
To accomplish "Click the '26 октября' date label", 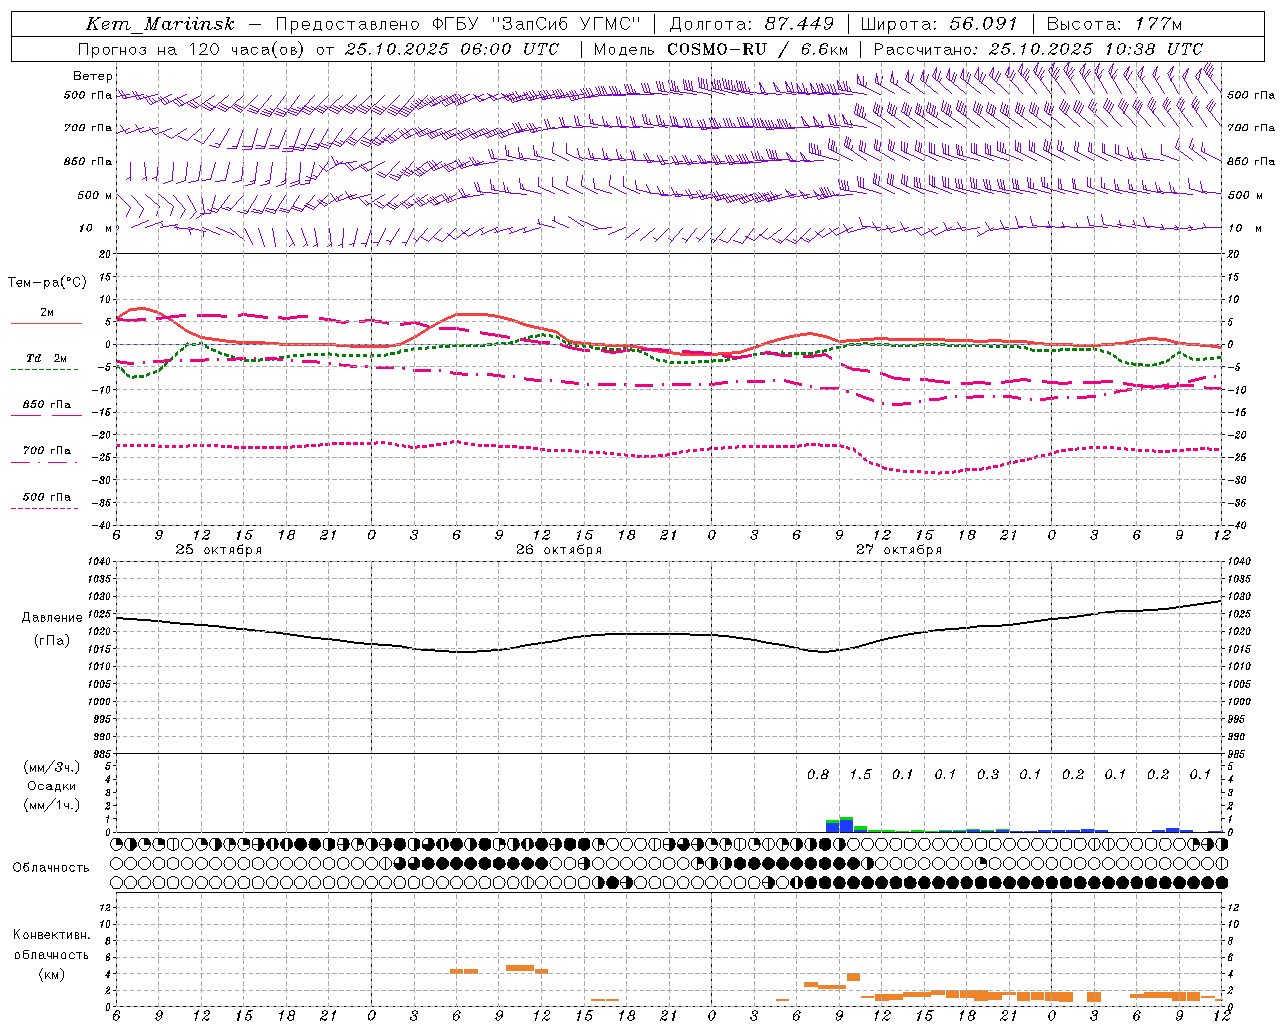I will tap(559, 550).
